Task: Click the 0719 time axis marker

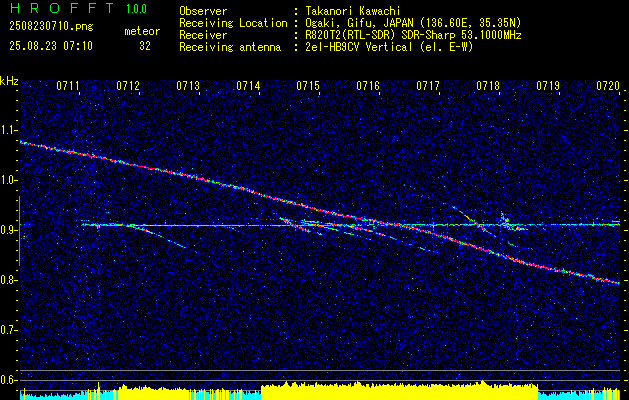Action: pyautogui.click(x=548, y=85)
